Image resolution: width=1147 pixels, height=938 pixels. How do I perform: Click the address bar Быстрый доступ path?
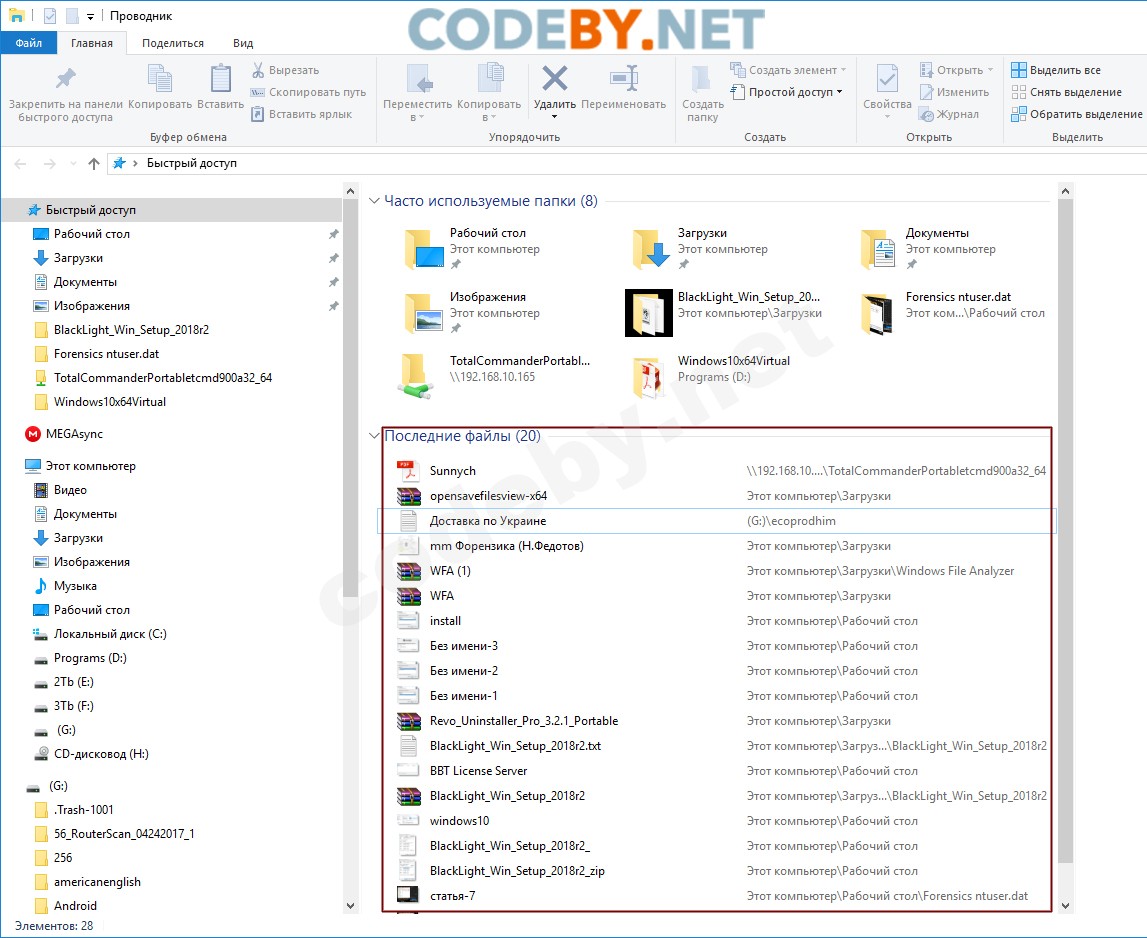[x=192, y=163]
